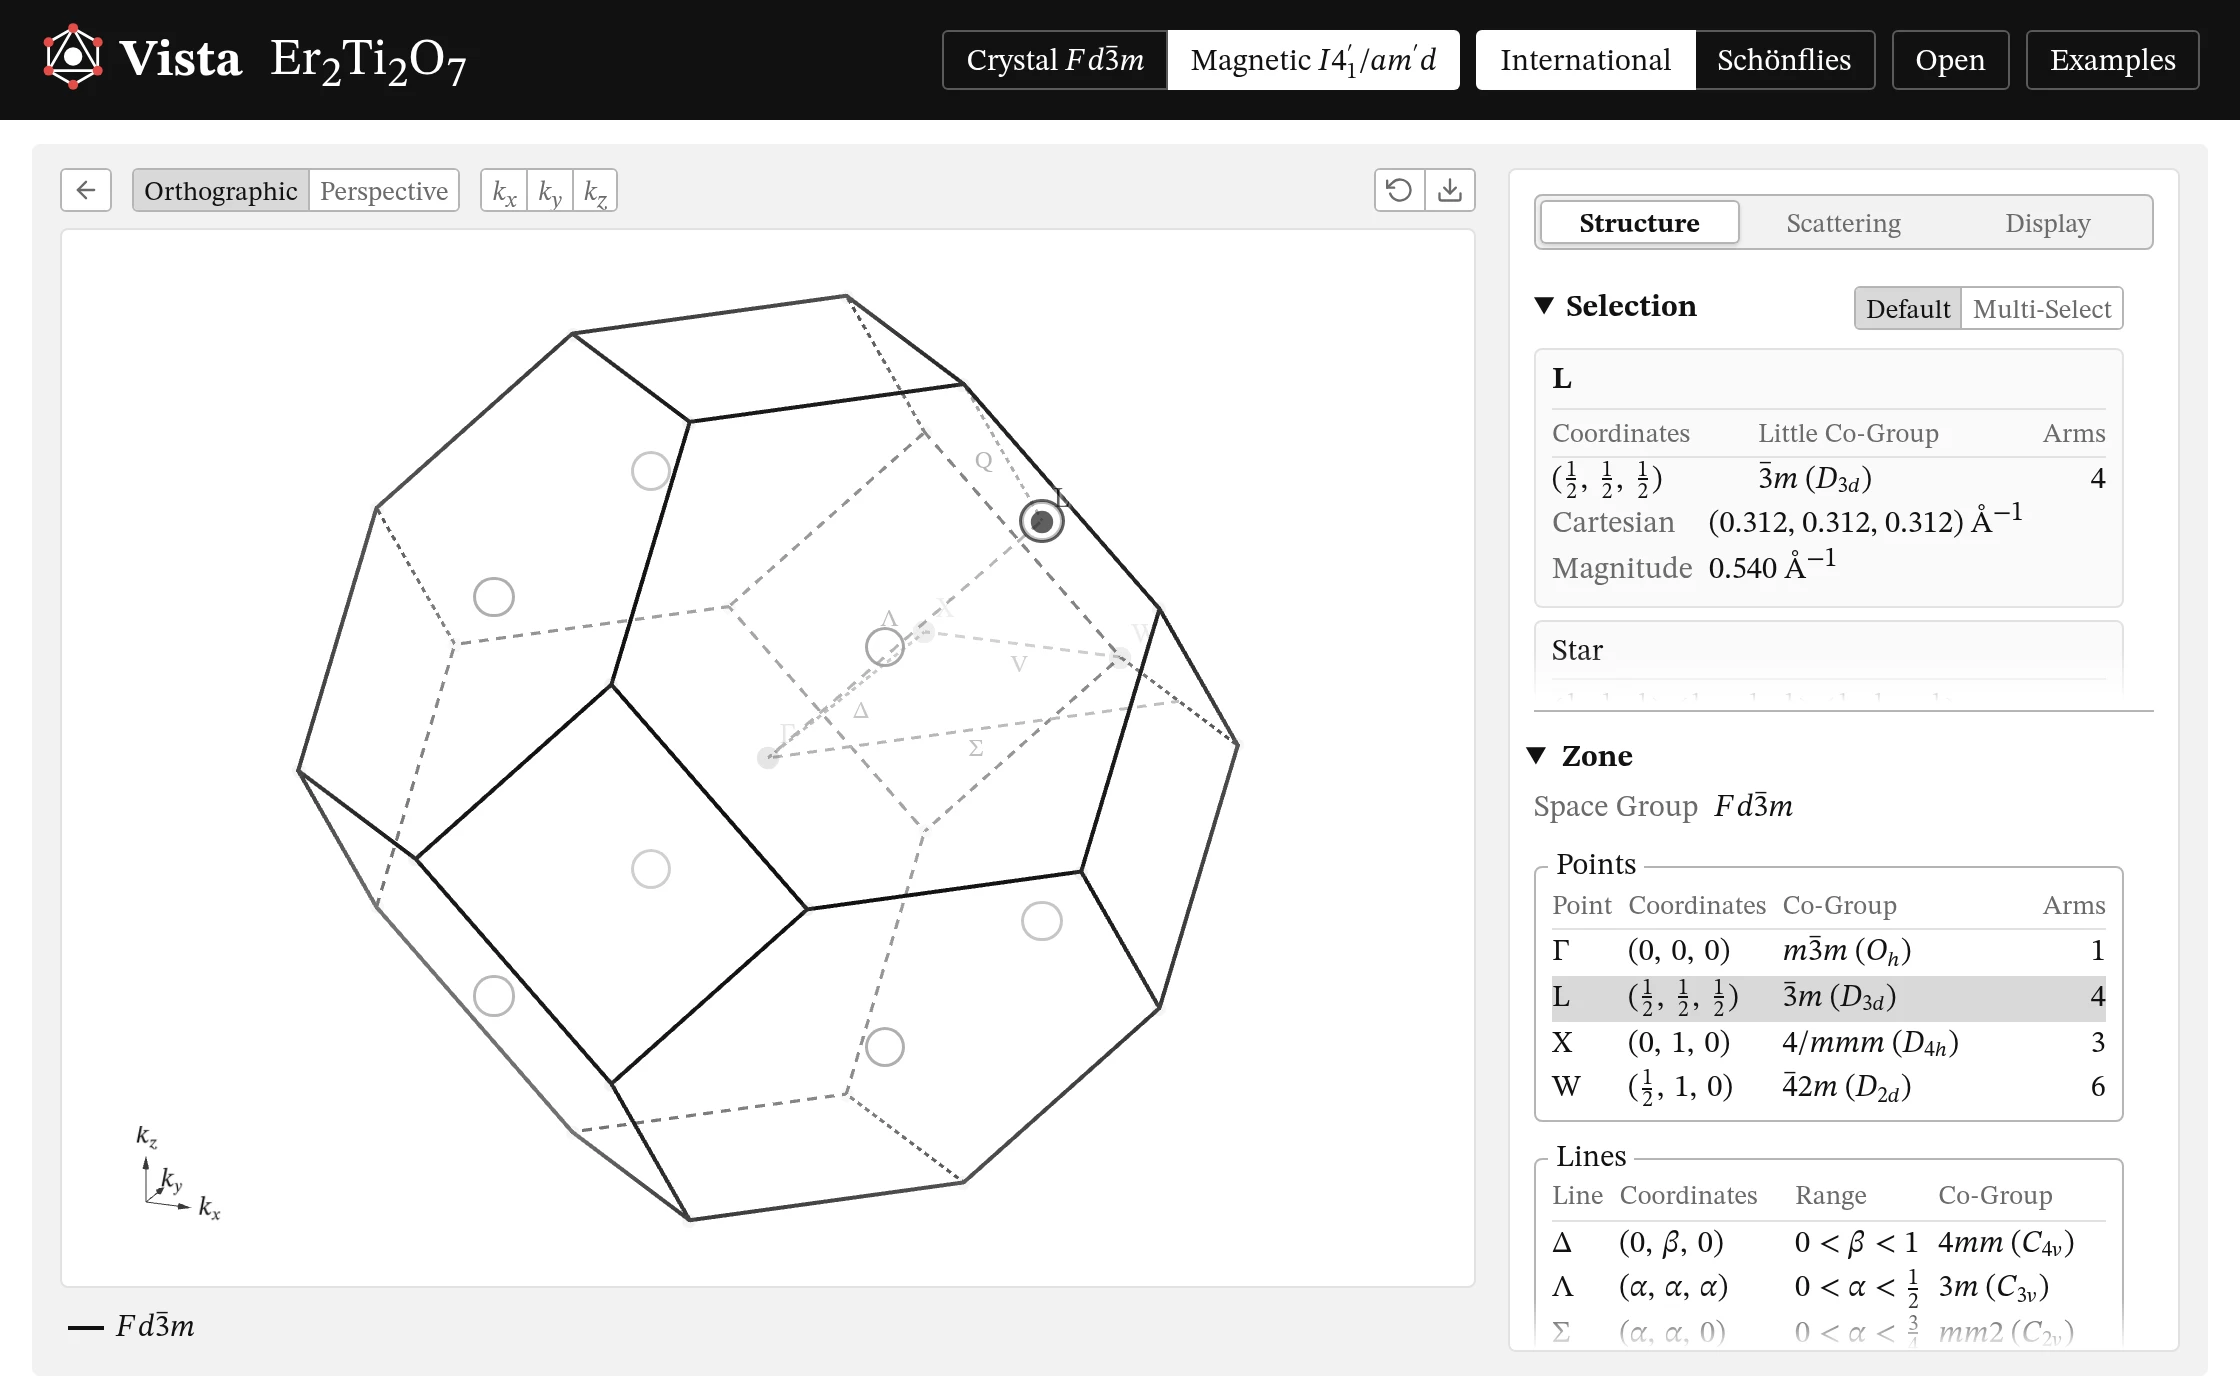Select the highlighted L point marker

1041,521
